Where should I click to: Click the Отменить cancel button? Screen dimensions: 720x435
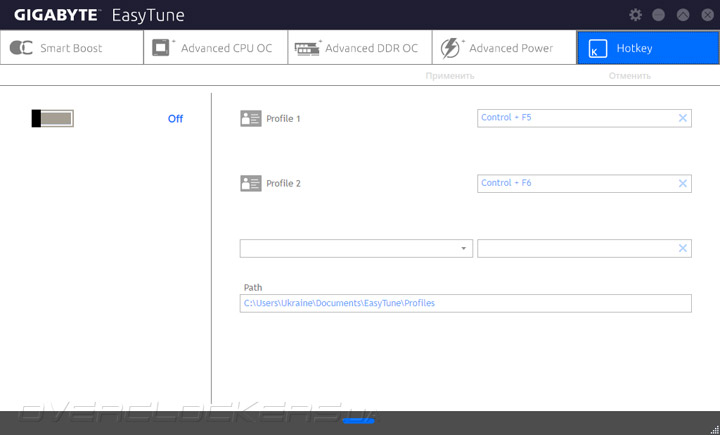[630, 76]
